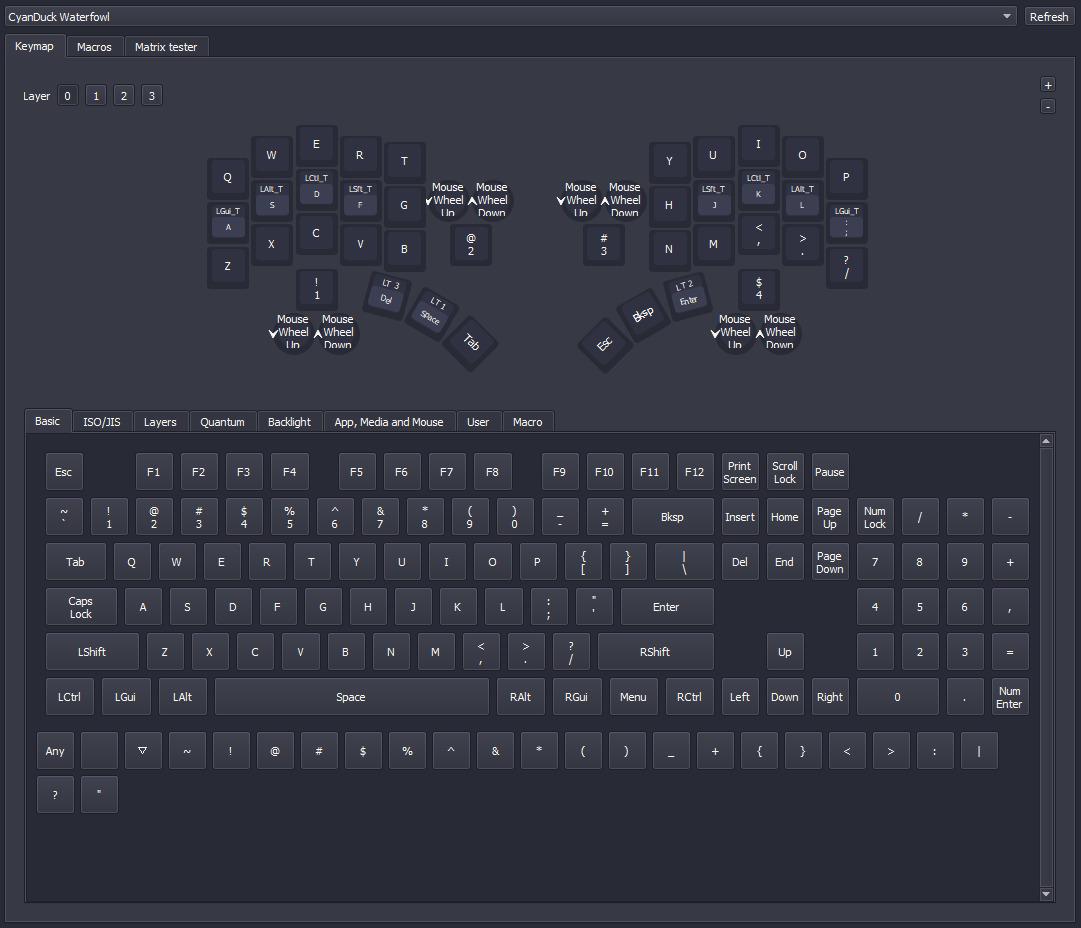Switch to layer 2
Viewport: 1081px width, 928px height.
123,96
